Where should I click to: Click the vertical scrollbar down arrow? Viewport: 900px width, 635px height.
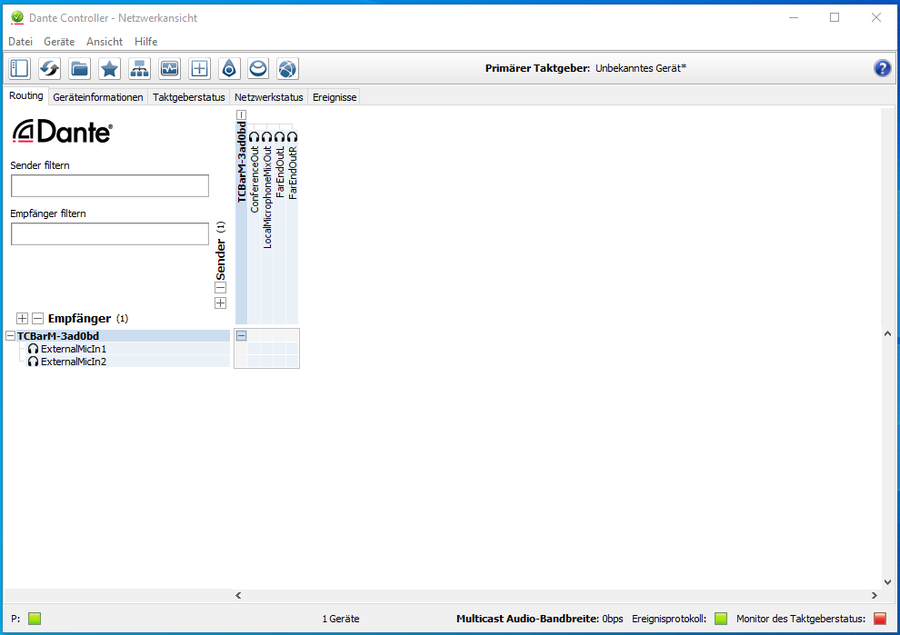pyautogui.click(x=887, y=582)
